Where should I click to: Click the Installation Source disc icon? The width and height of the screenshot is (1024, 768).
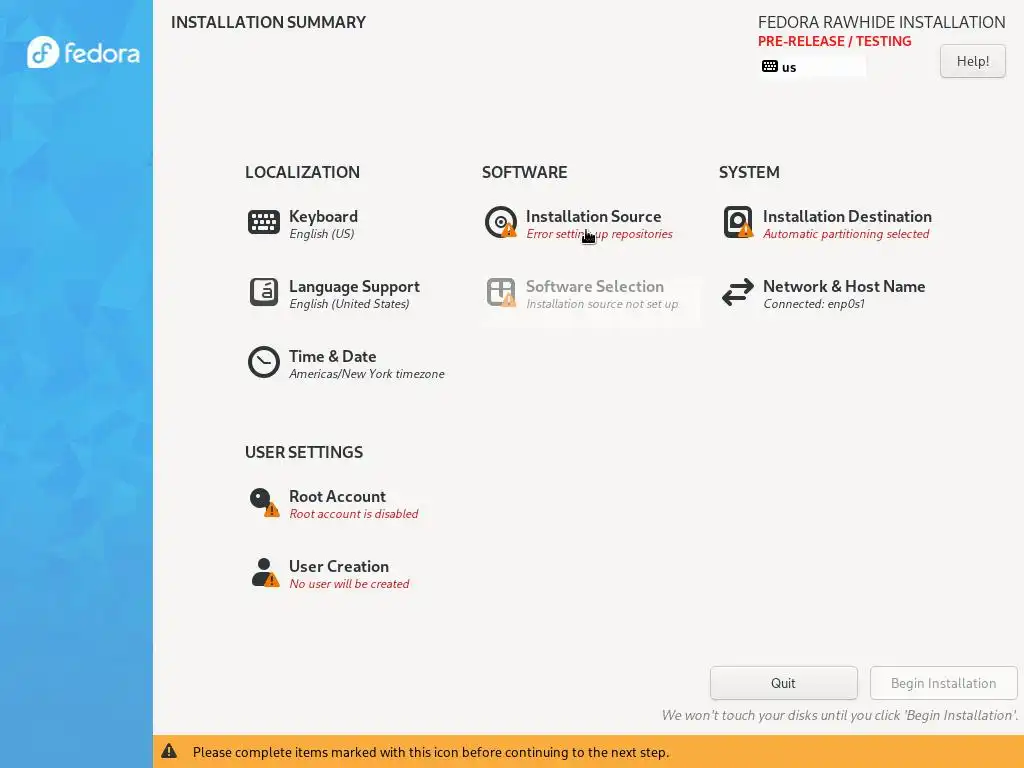[501, 222]
